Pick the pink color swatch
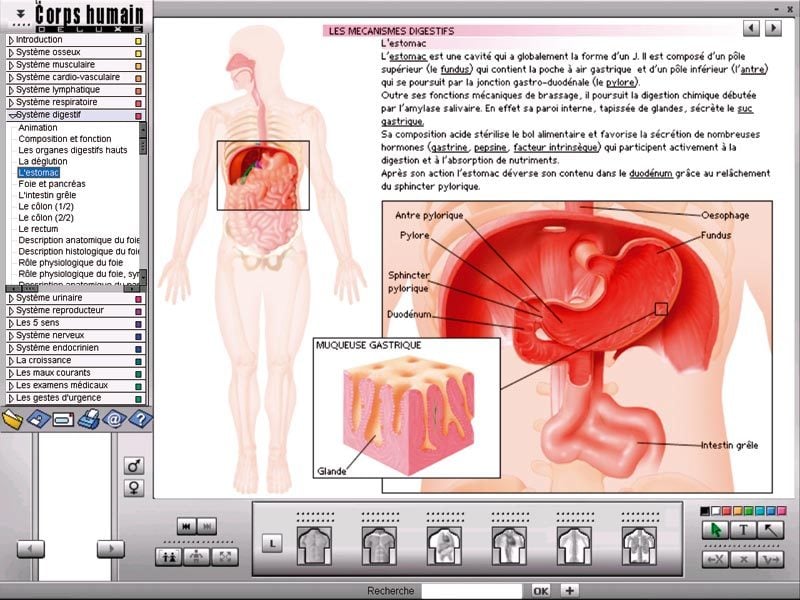 click(780, 512)
